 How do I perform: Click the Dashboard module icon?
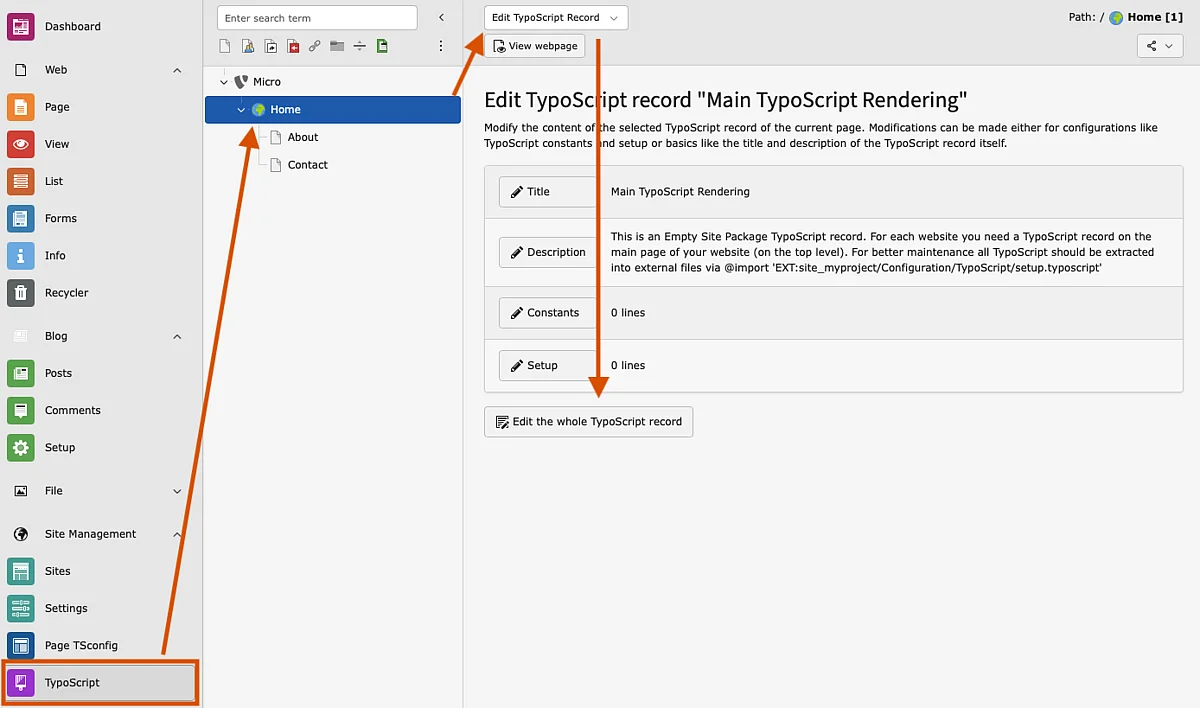(x=21, y=27)
